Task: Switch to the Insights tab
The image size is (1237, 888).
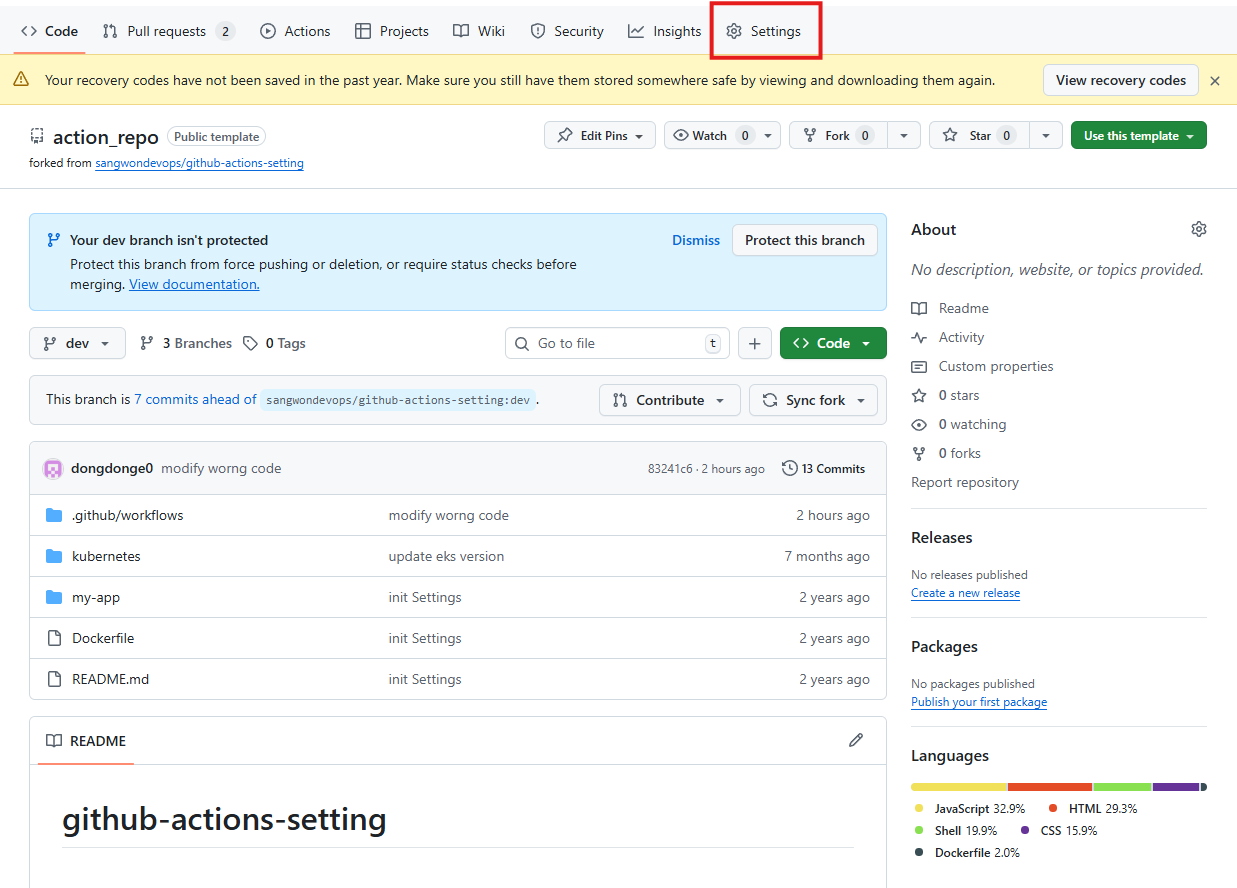Action: (665, 31)
